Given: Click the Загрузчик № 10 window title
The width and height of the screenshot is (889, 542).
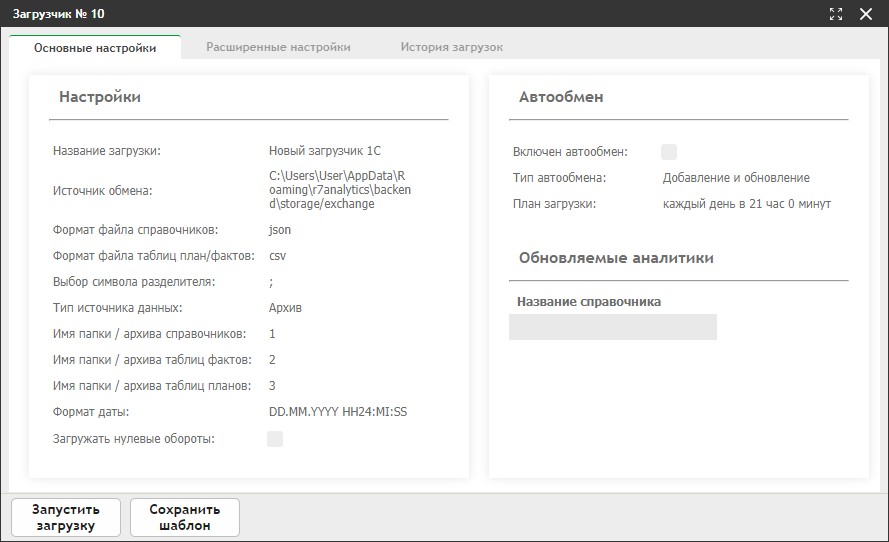Looking at the screenshot, I should (x=58, y=14).
